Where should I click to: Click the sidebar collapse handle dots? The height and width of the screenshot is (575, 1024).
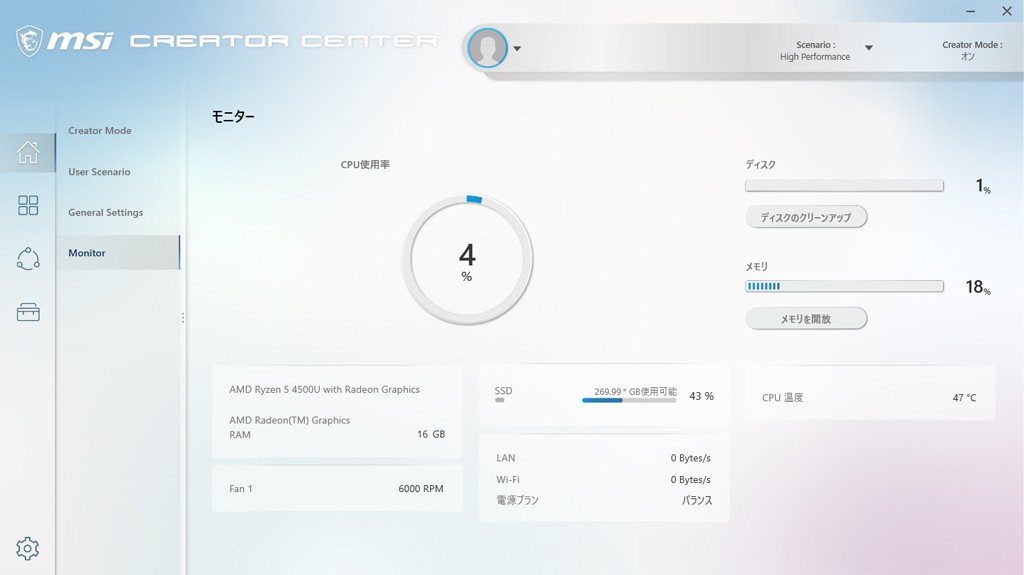[183, 318]
